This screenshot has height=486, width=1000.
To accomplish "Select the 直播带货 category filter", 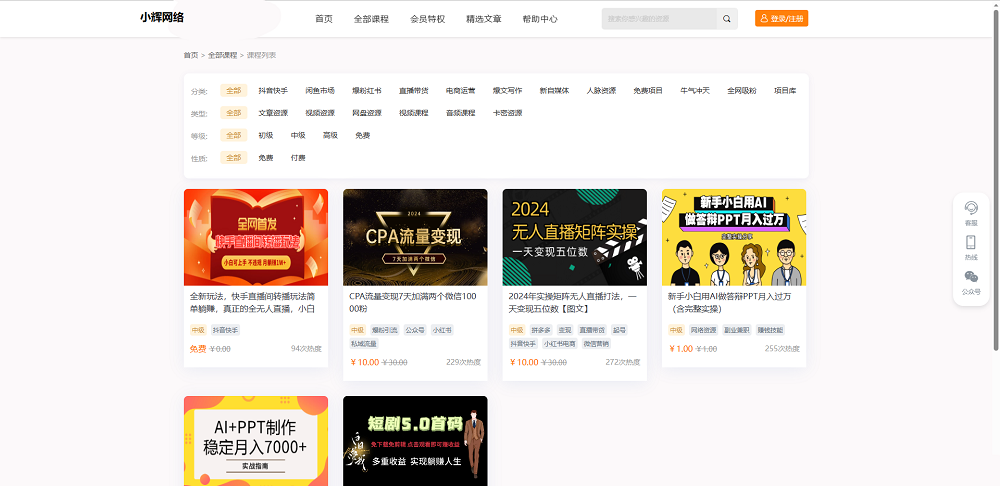I will (x=413, y=91).
